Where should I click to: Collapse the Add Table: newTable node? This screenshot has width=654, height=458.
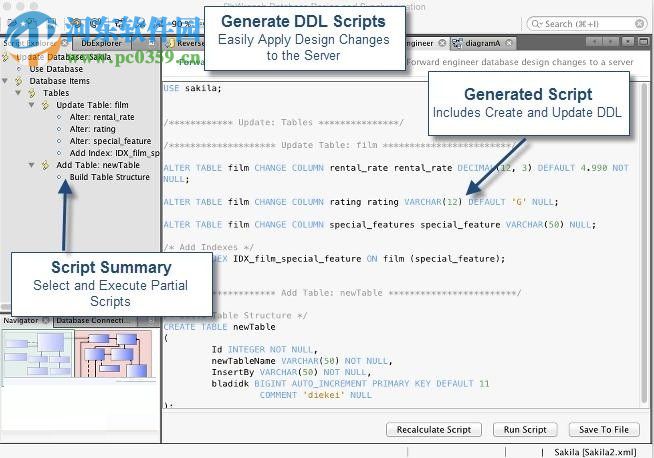[x=31, y=165]
